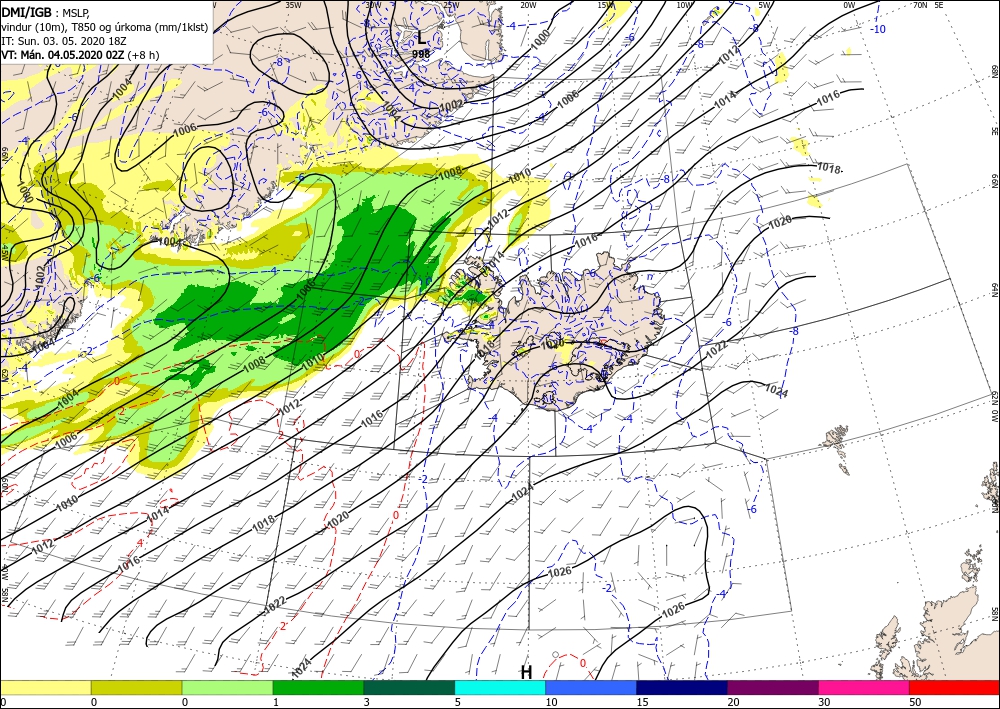This screenshot has height=709, width=1000.
Task: Click the legend value '3'
Action: 366,702
